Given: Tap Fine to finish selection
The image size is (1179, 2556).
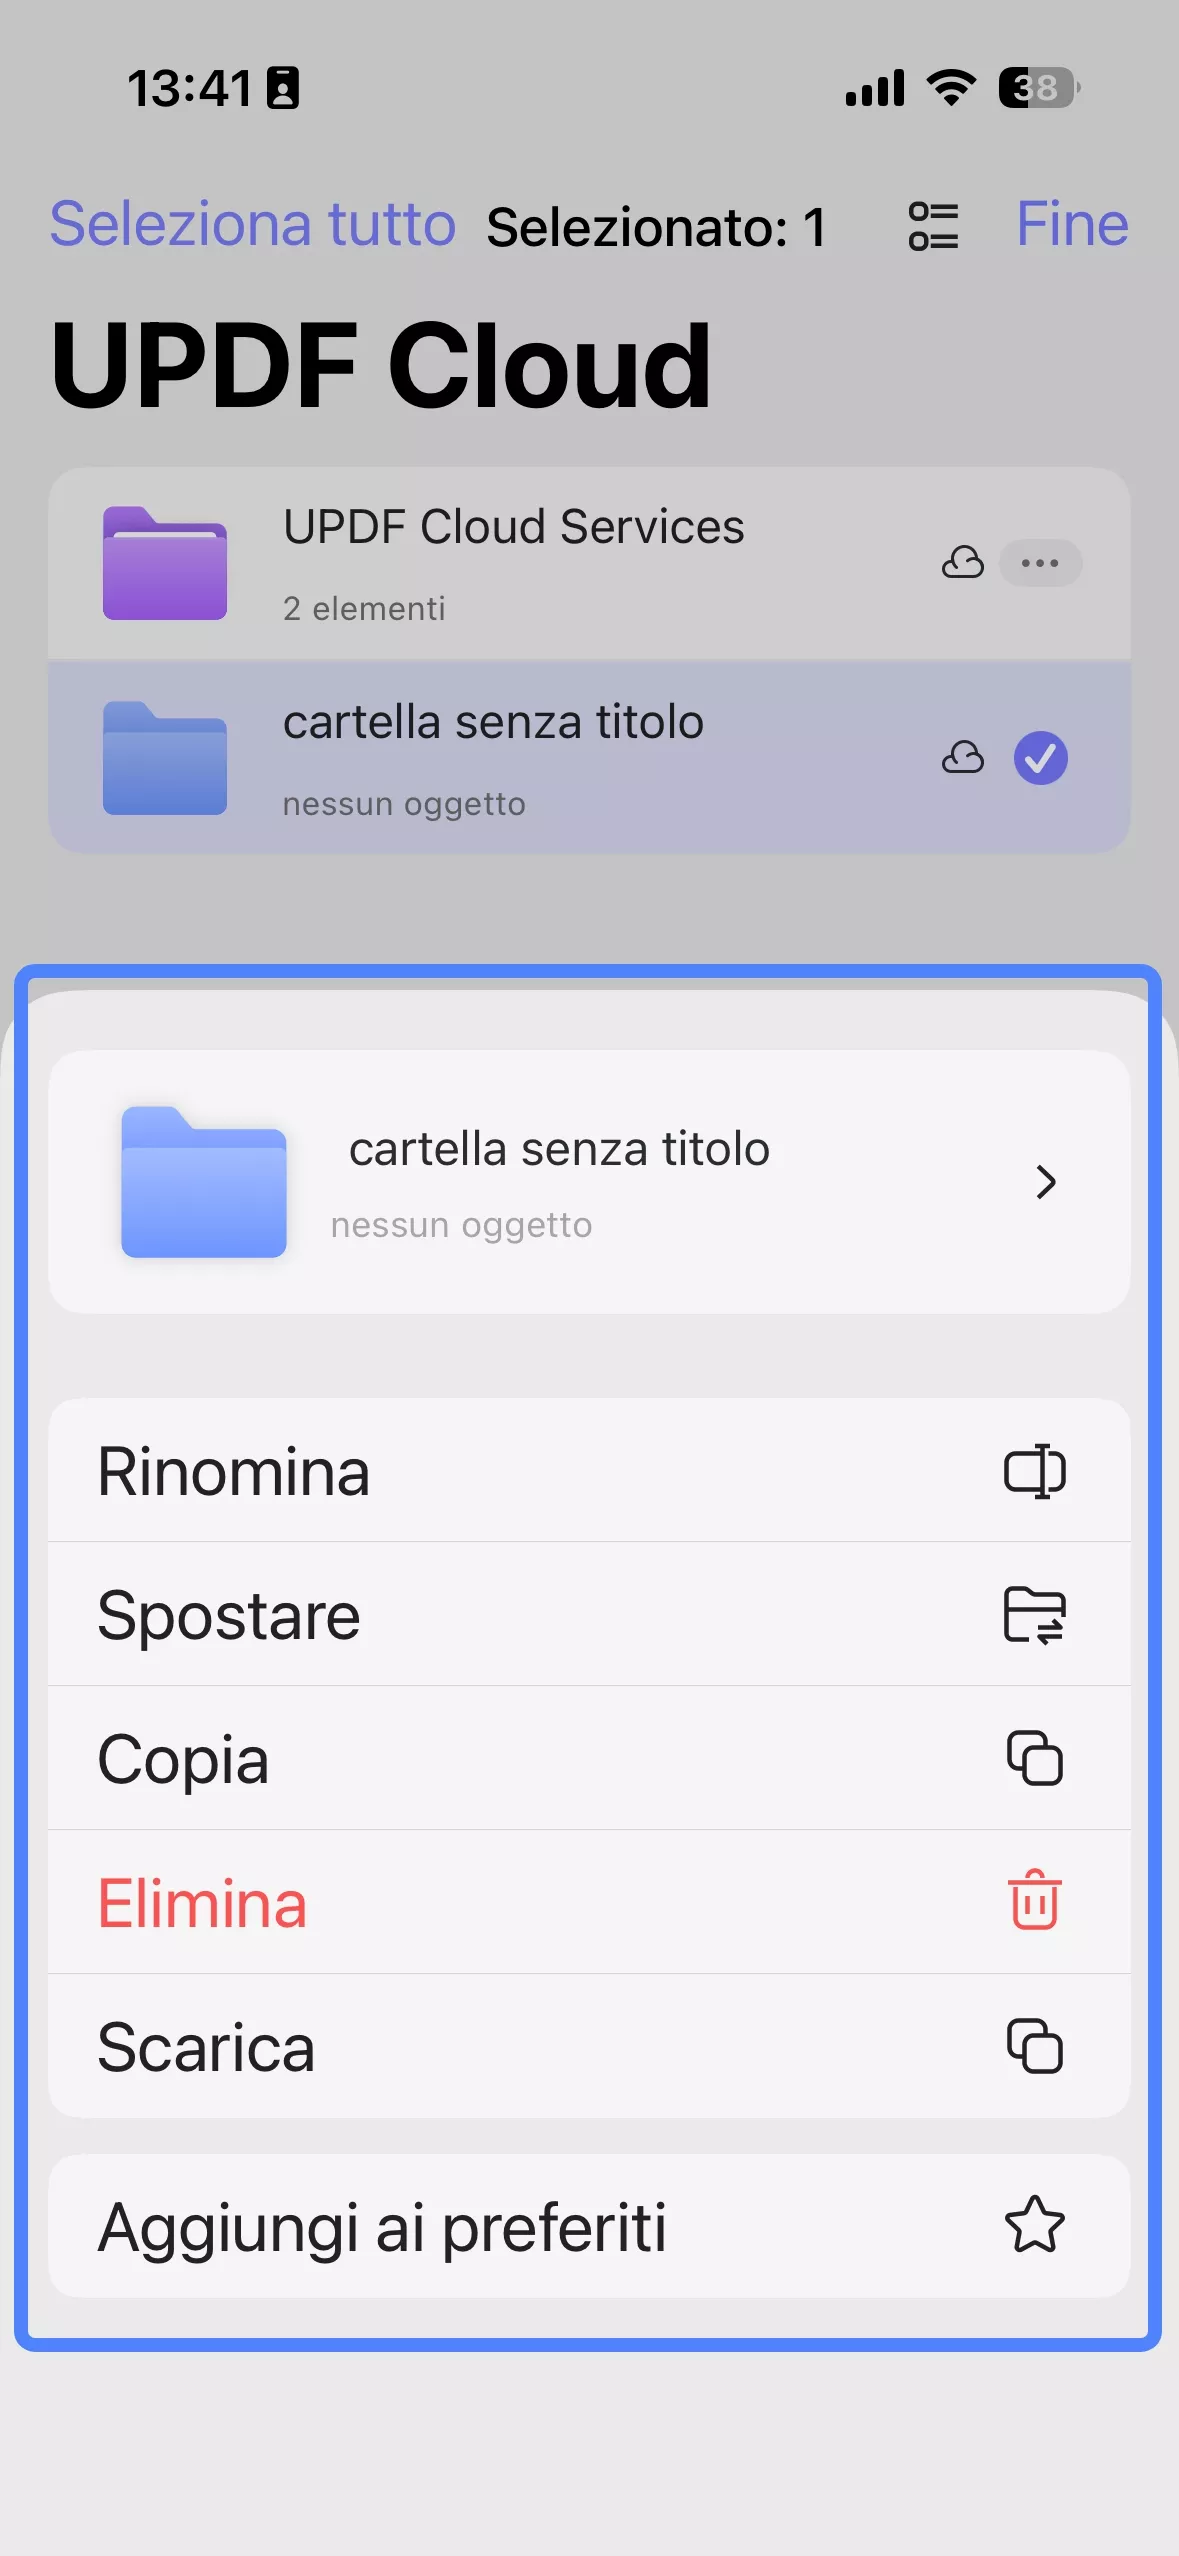Looking at the screenshot, I should tap(1072, 224).
